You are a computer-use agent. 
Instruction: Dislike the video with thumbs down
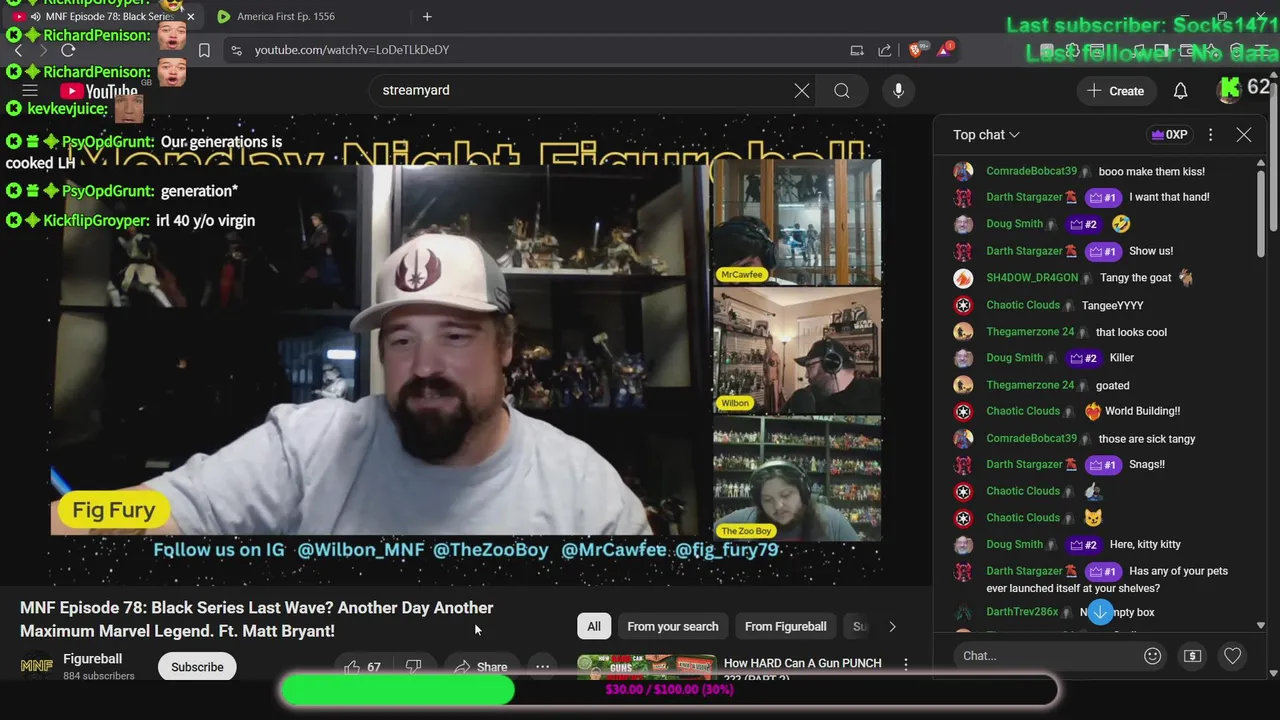[x=413, y=667]
